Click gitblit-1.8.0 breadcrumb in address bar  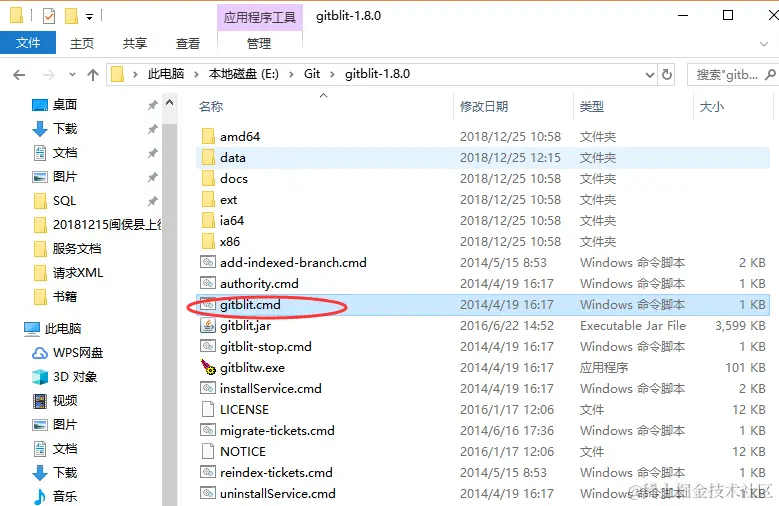[378, 74]
